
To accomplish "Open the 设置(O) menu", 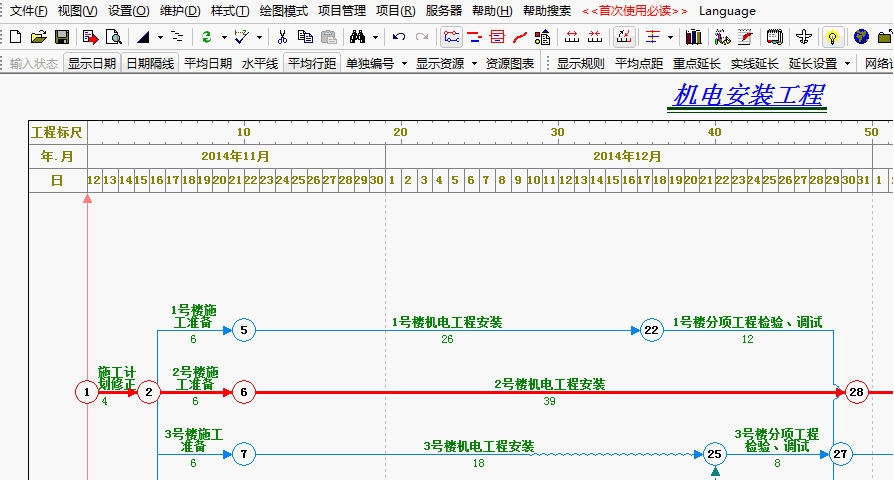I will [129, 11].
